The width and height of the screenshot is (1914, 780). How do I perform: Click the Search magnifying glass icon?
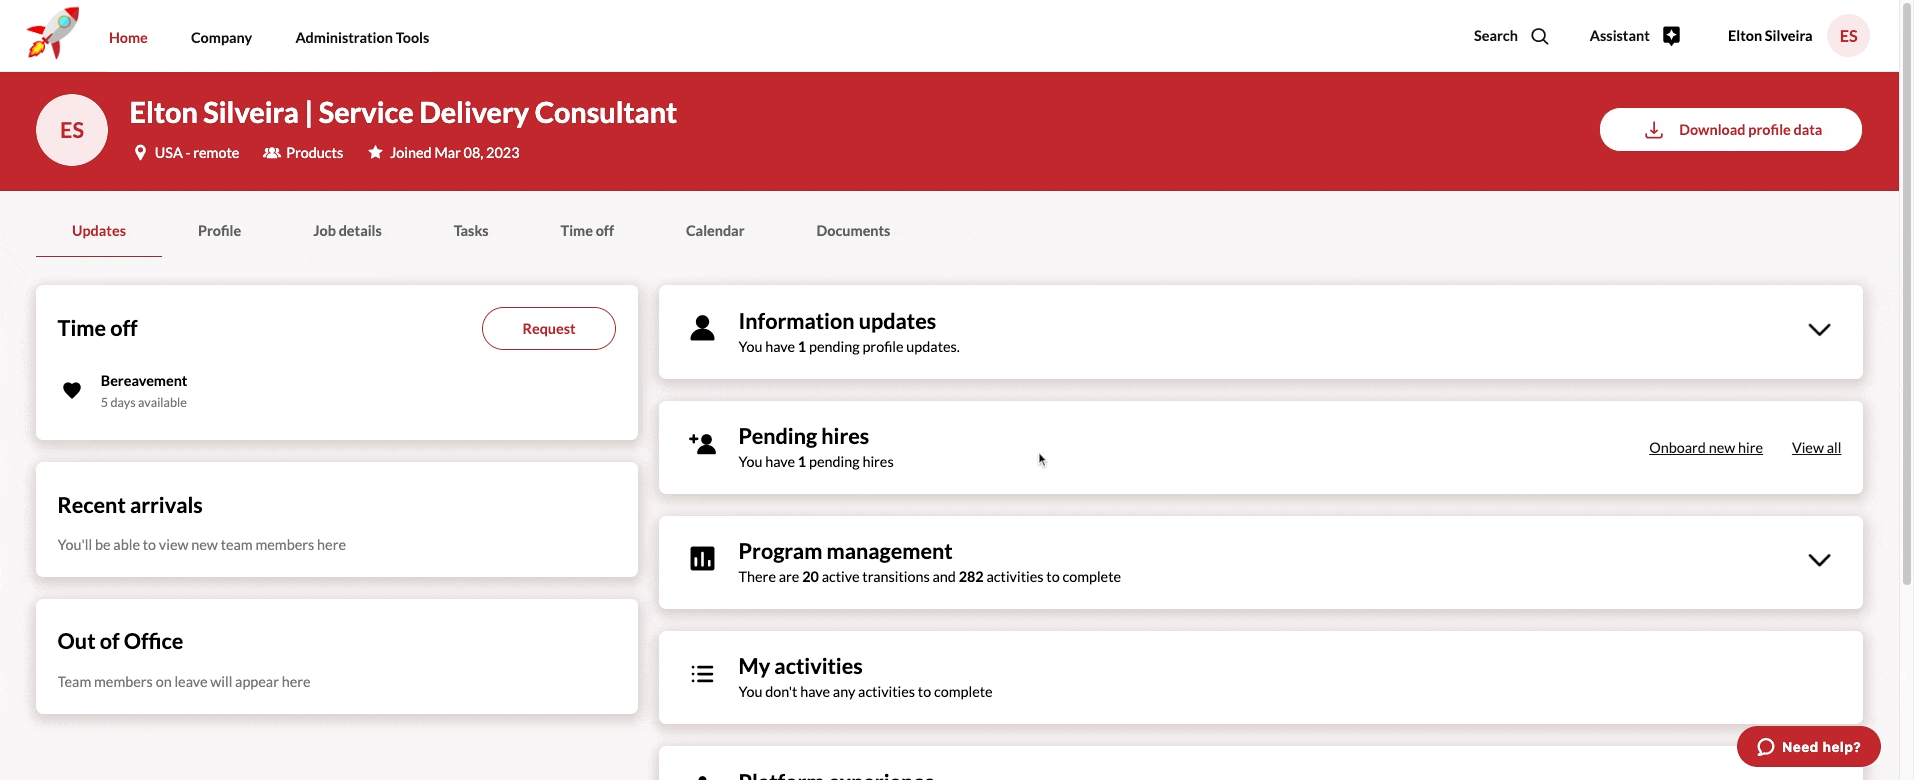1540,36
